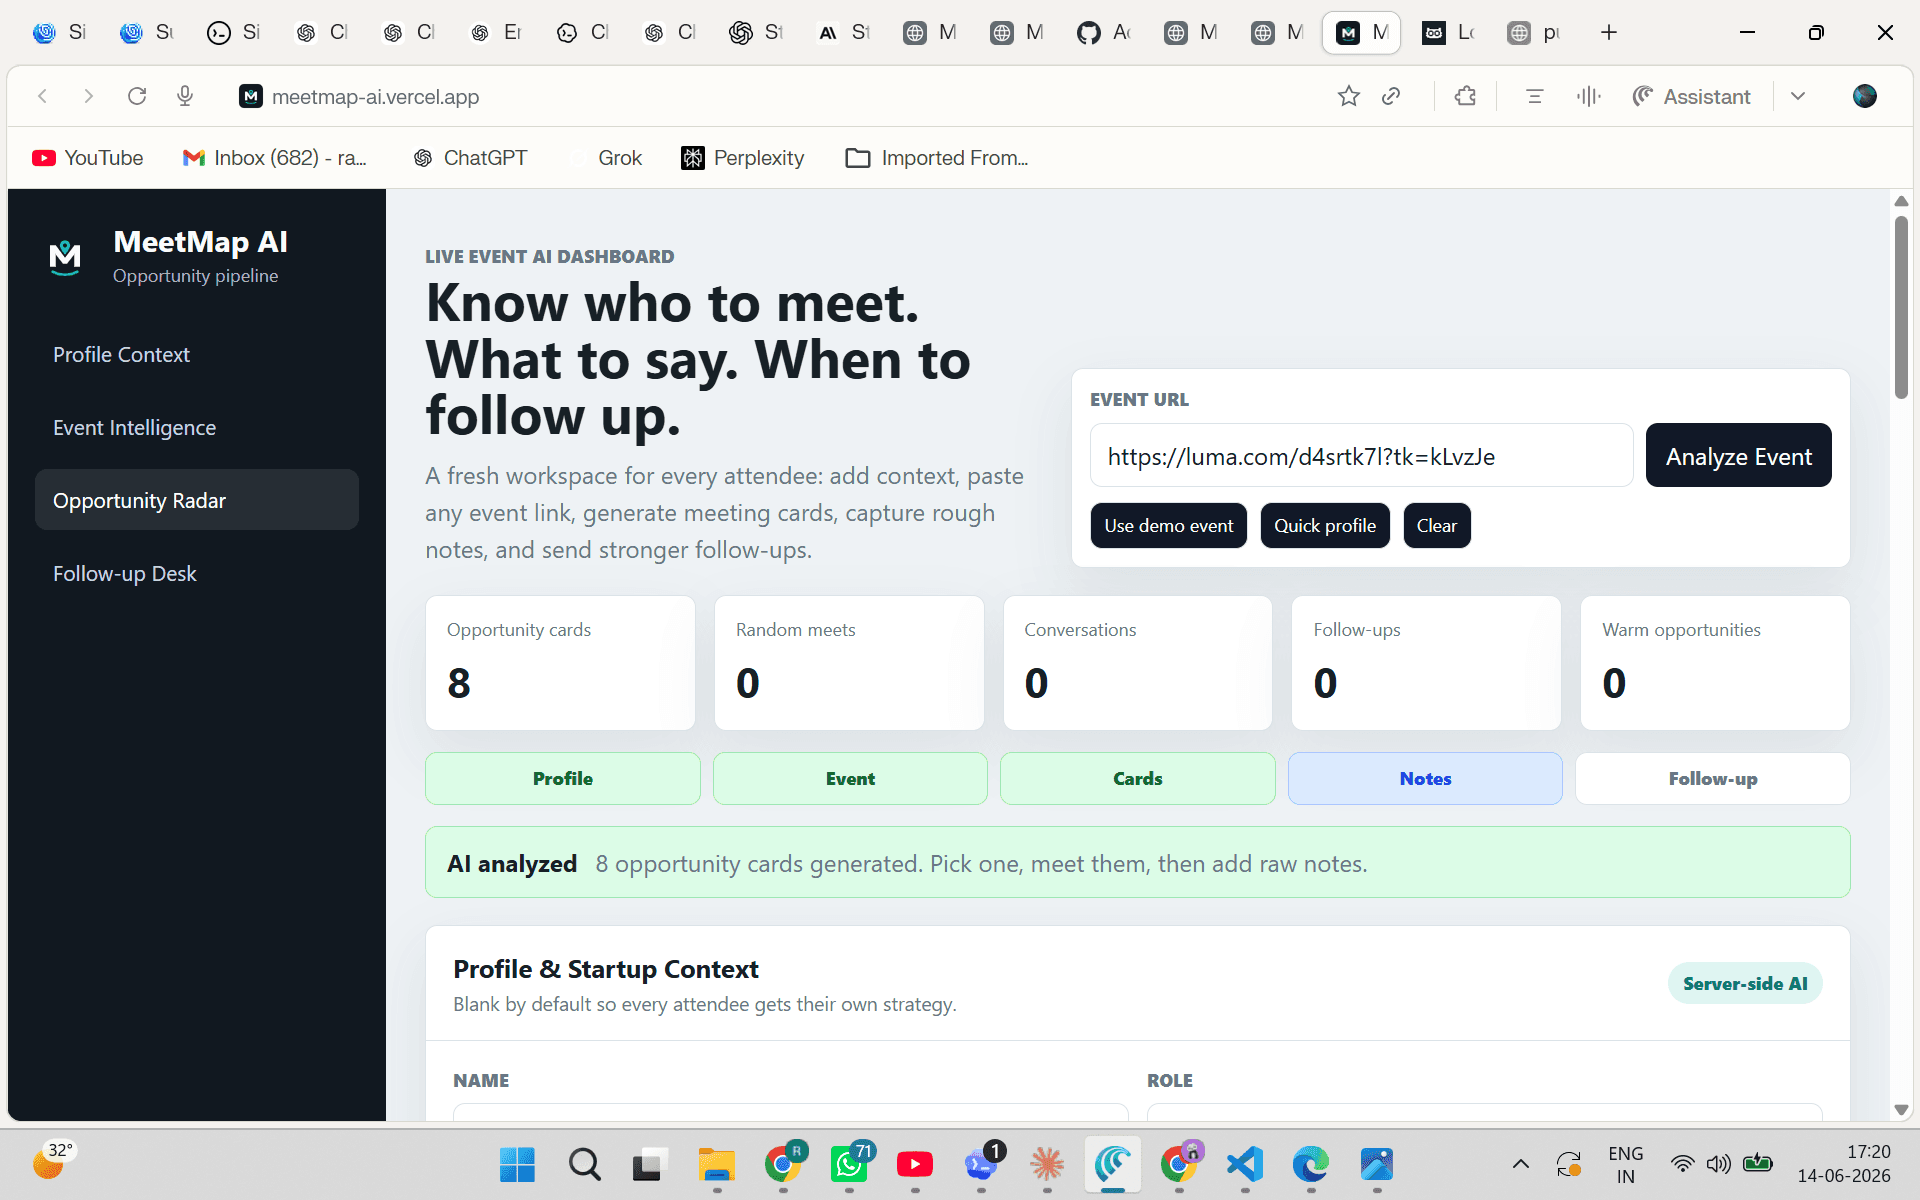Open a new browser tab with plus
Viewport: 1920px width, 1200px height.
coord(1609,33)
